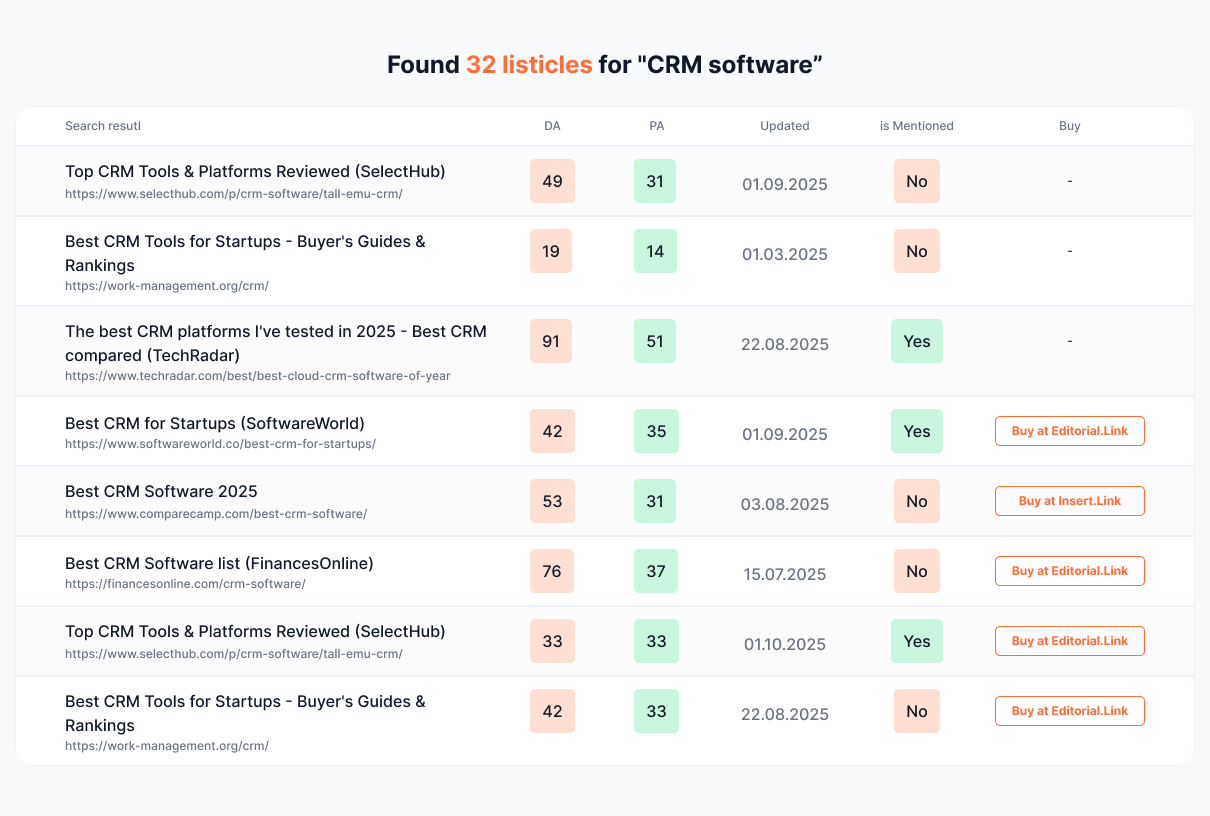Click the 32 listicles heading text
The height and width of the screenshot is (816, 1210).
[x=529, y=65]
